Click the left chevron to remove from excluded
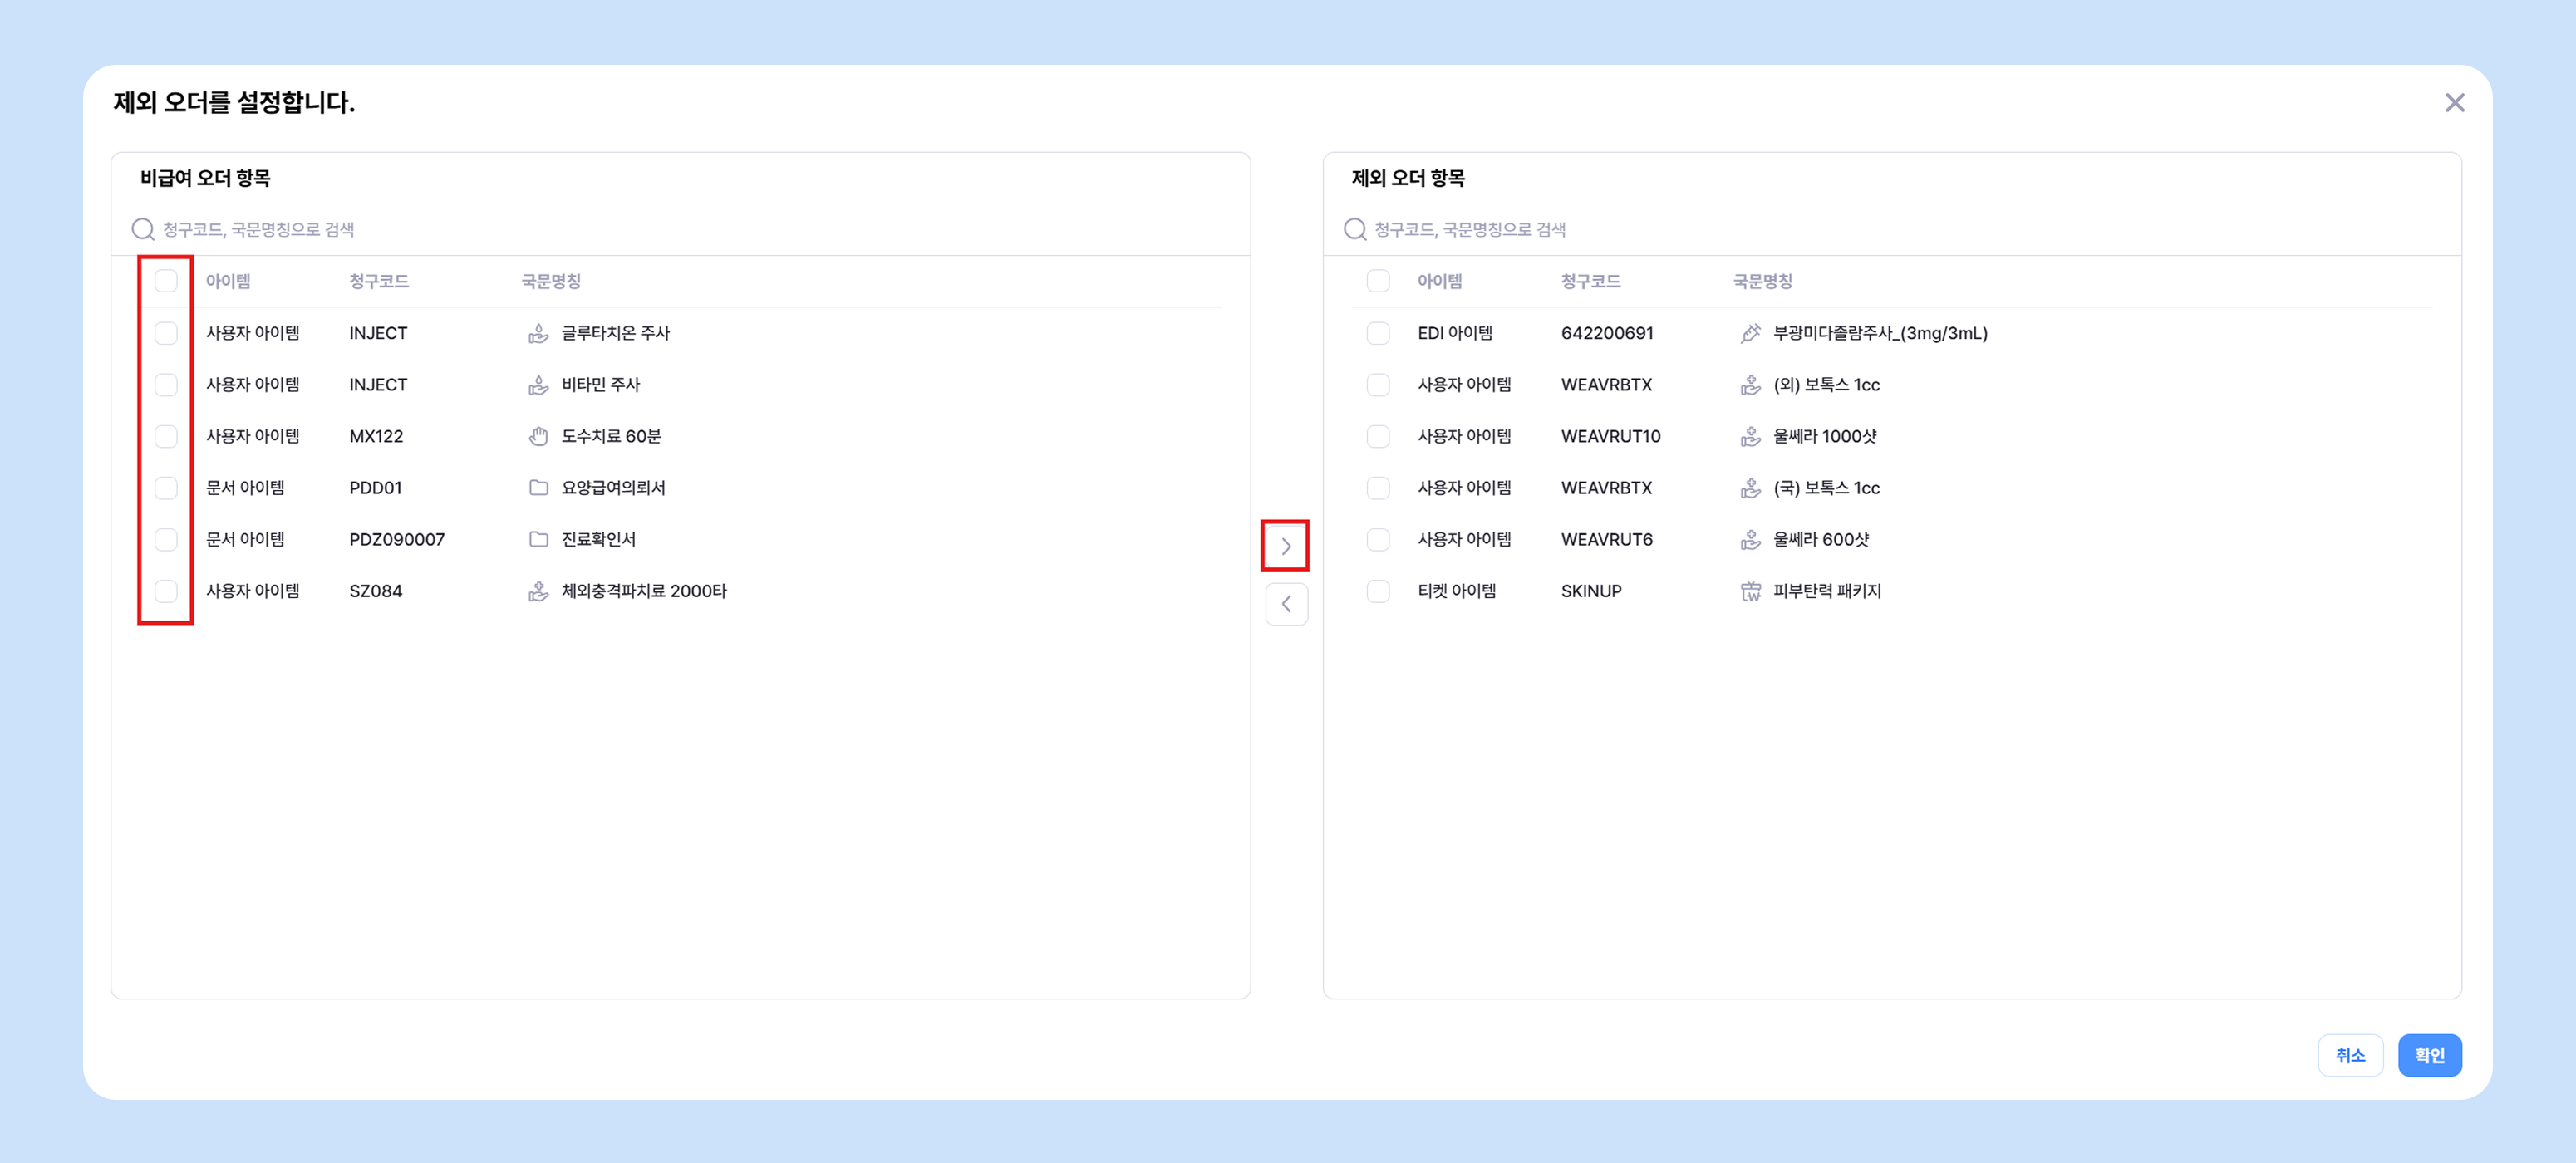The height and width of the screenshot is (1163, 2576). pos(1286,604)
